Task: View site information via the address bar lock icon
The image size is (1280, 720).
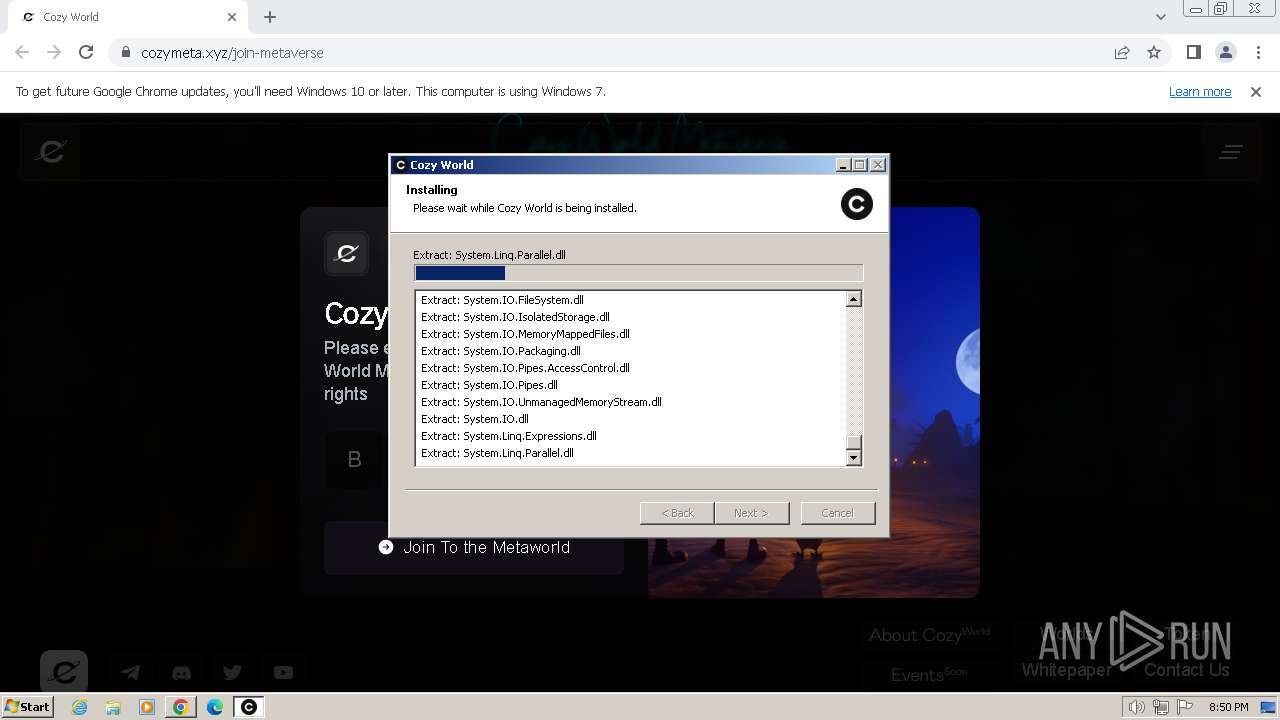Action: click(126, 53)
